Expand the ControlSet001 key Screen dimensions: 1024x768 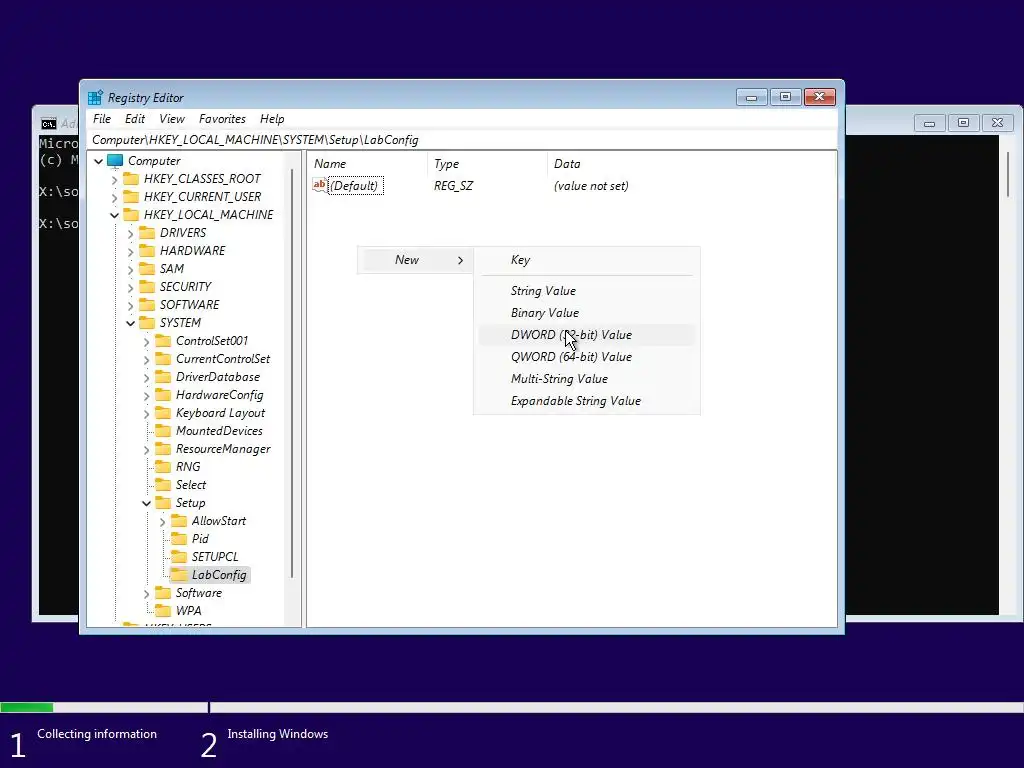click(x=146, y=341)
